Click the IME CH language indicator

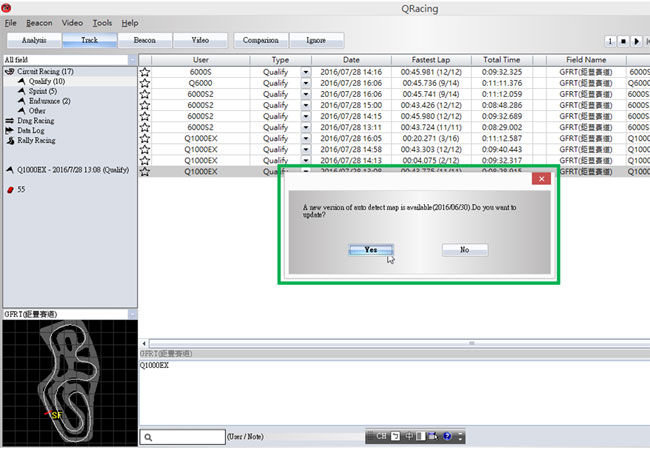[381, 436]
